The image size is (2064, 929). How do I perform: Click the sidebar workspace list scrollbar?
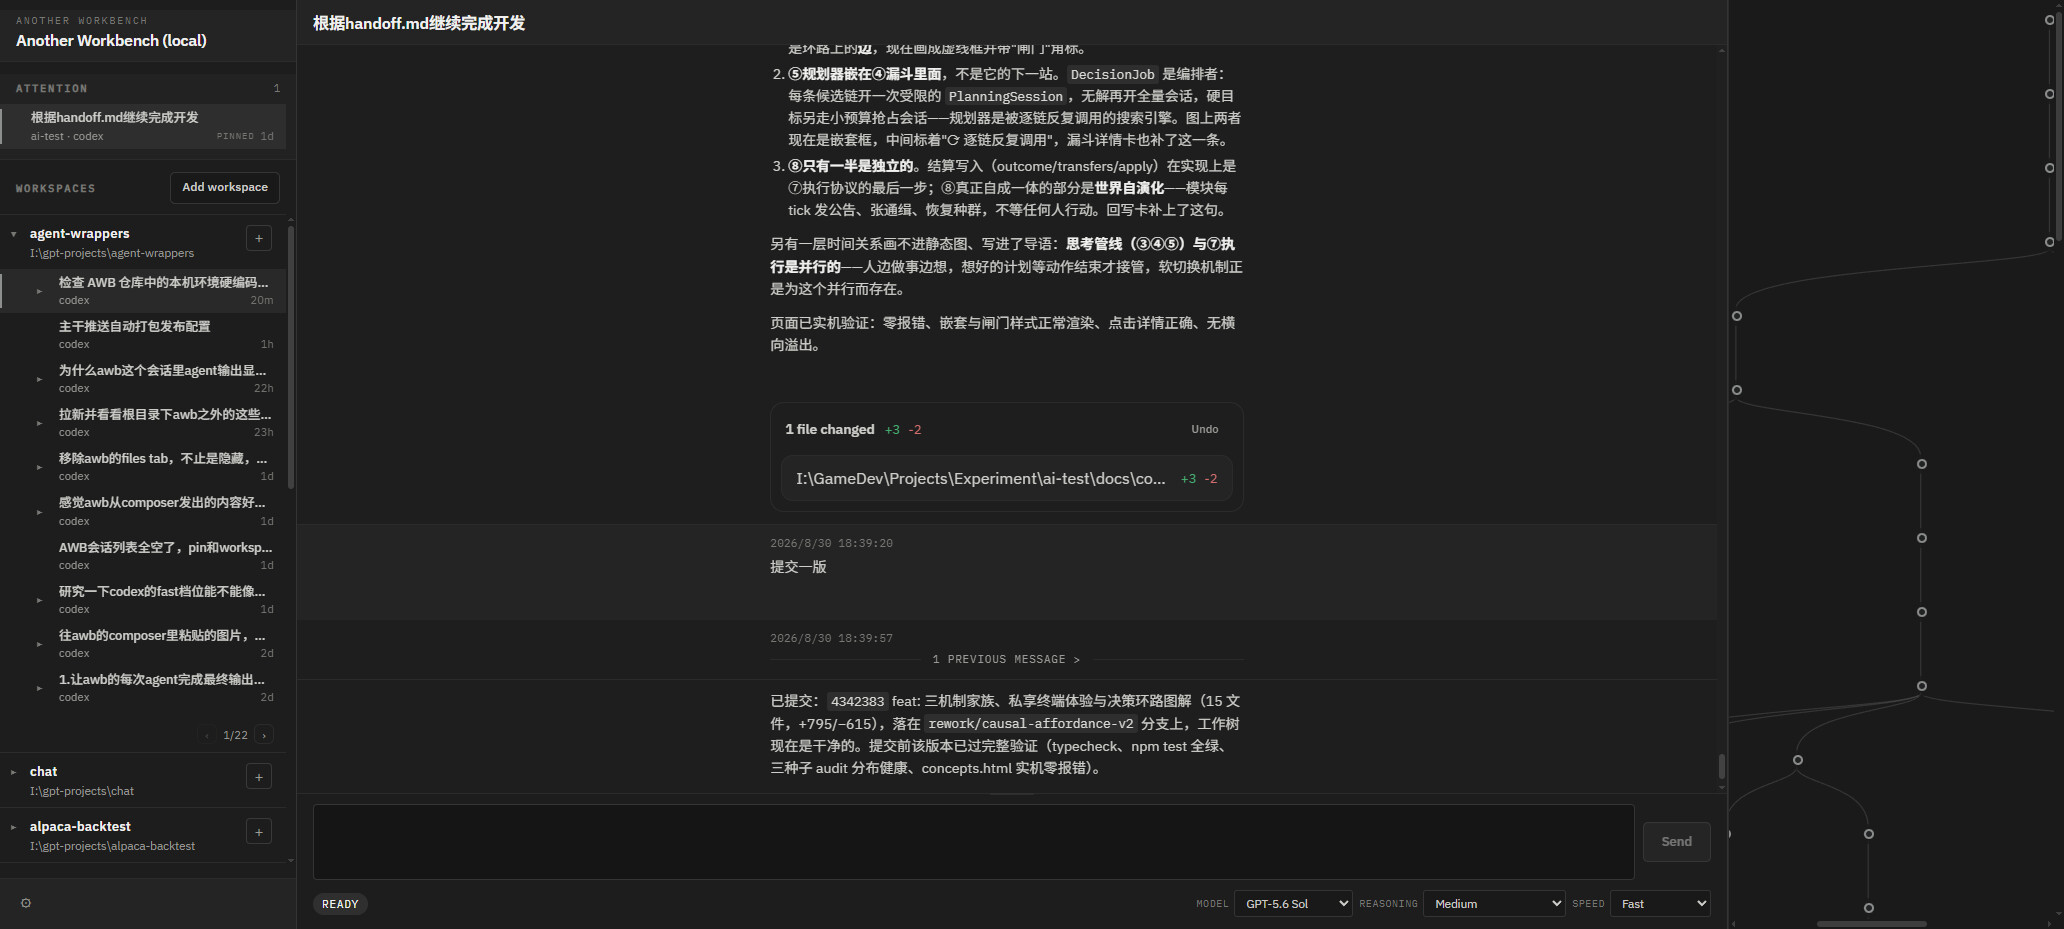pos(291,357)
